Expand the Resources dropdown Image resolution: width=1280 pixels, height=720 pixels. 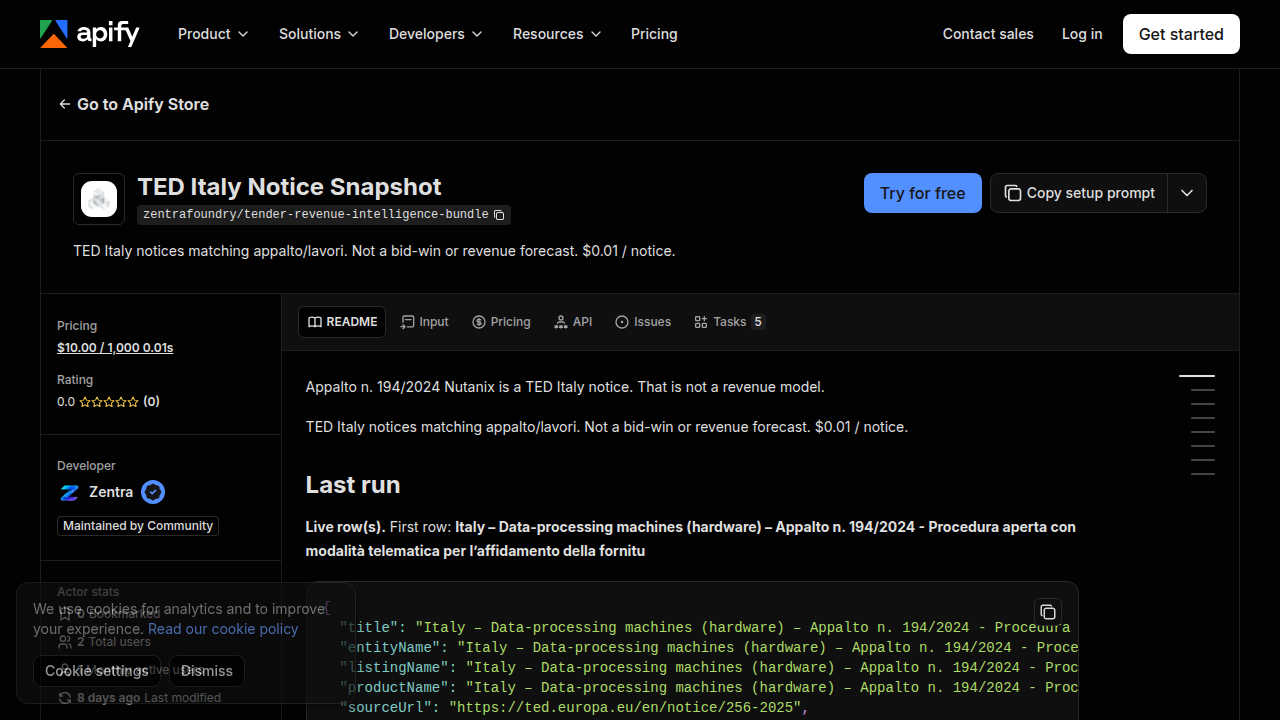coord(557,34)
